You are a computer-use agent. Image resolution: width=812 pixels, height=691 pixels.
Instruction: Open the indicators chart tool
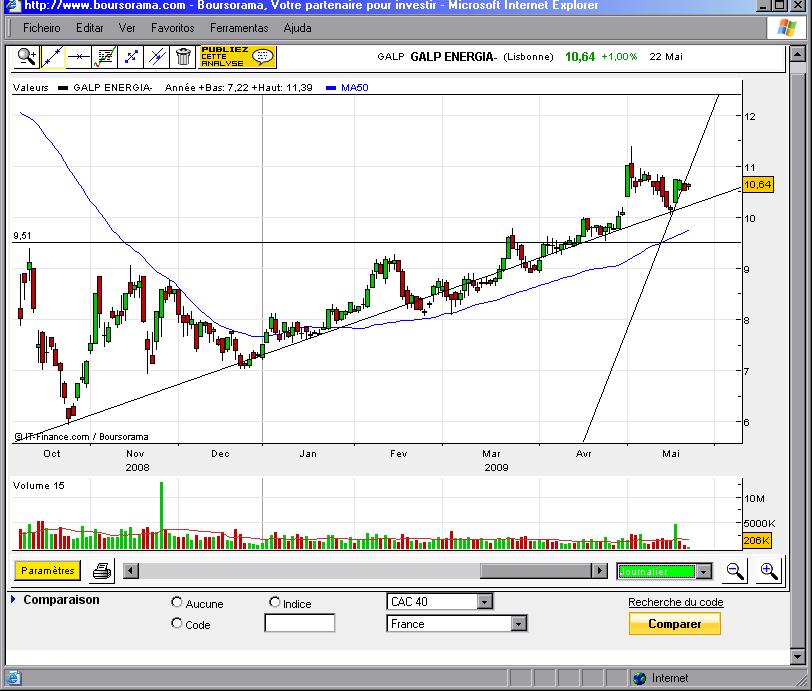tap(105, 56)
